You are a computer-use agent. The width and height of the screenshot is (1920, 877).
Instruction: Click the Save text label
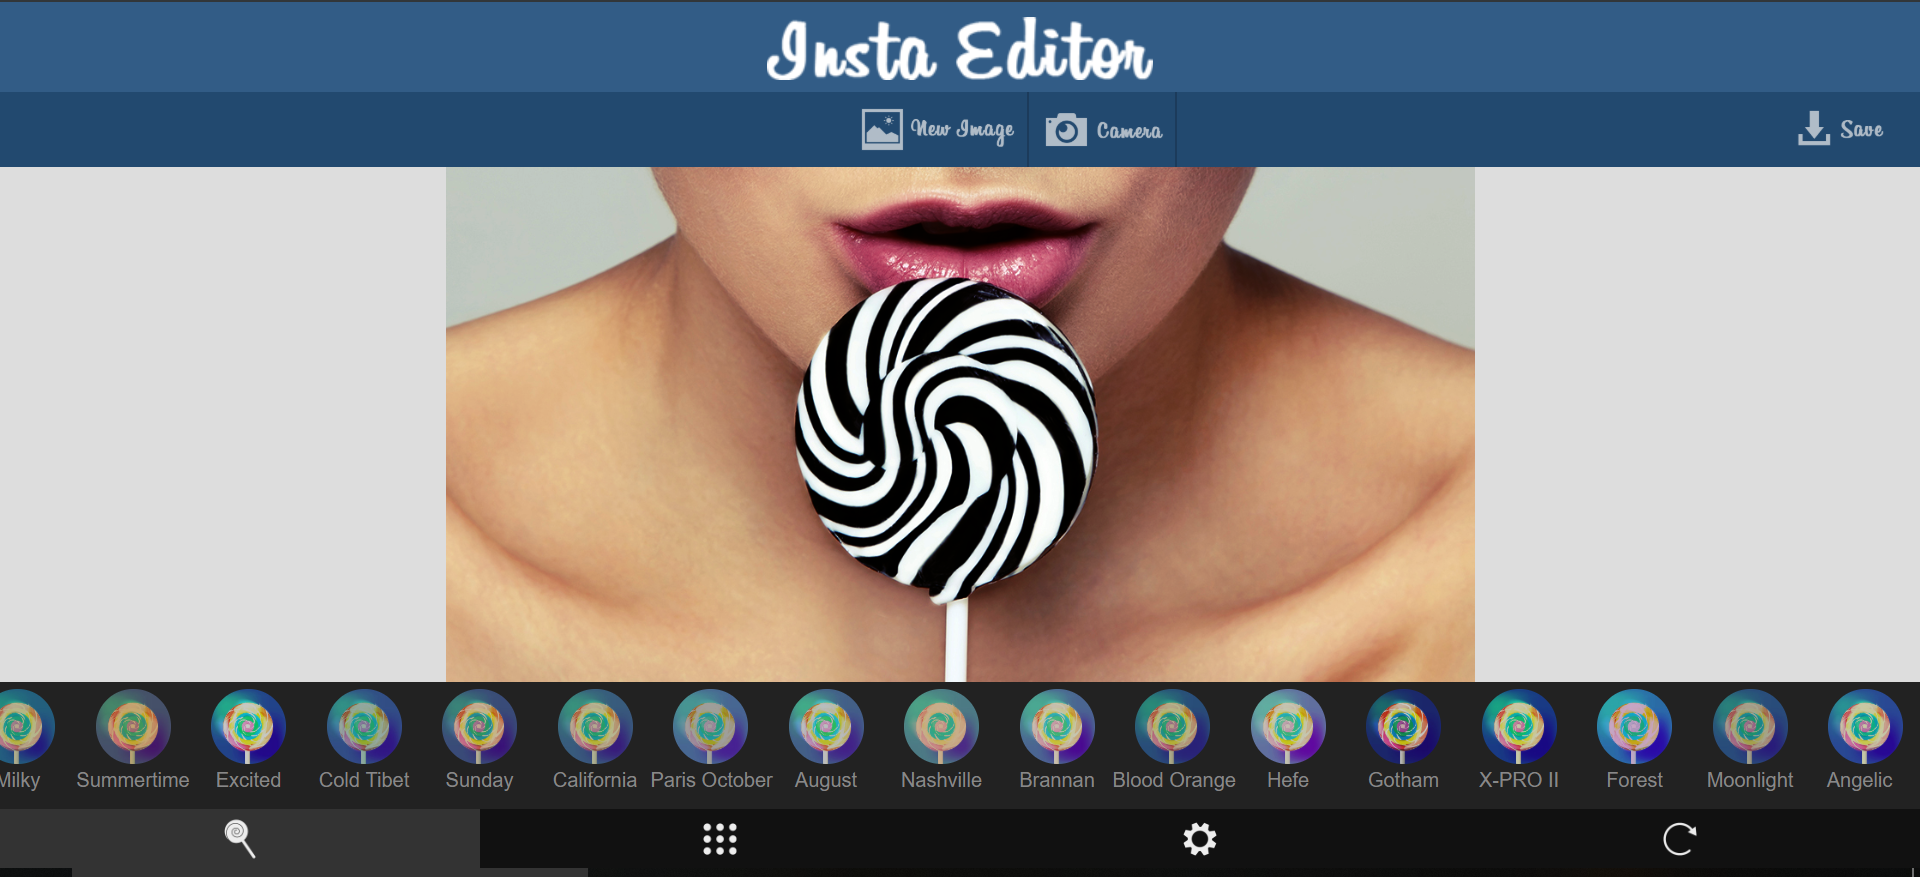[x=1861, y=129]
